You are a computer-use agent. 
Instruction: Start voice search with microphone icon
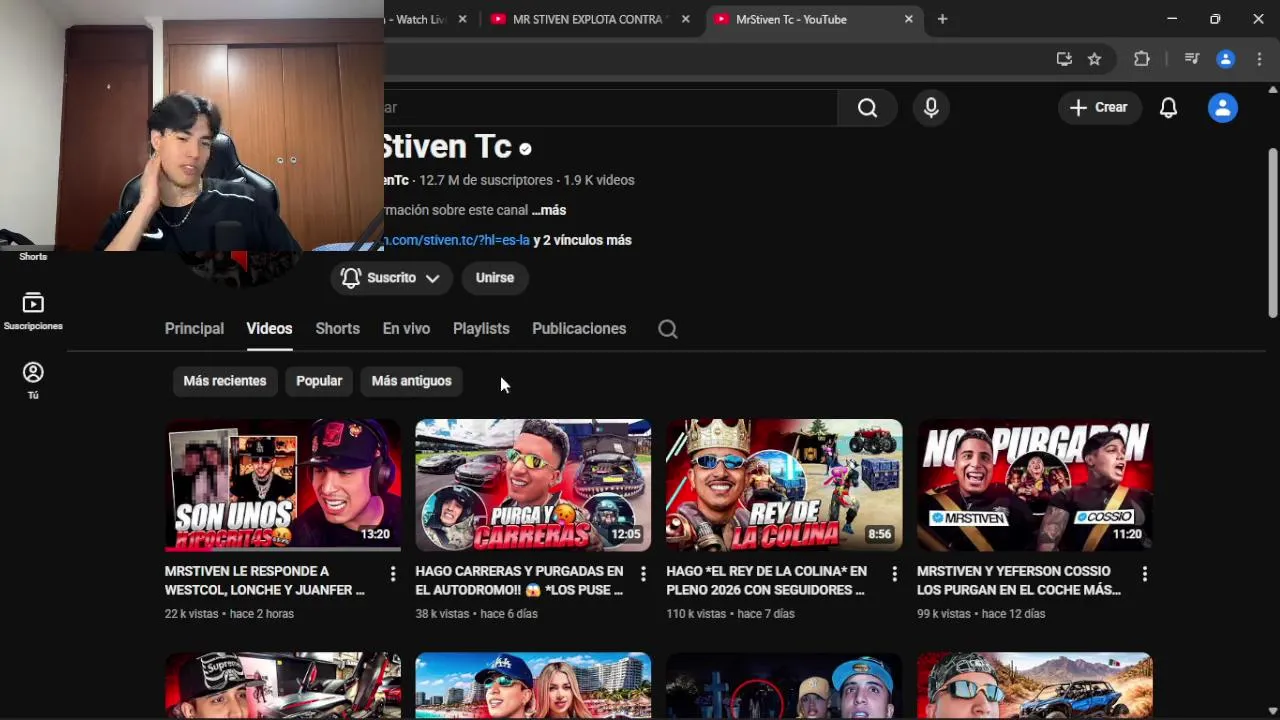(931, 107)
